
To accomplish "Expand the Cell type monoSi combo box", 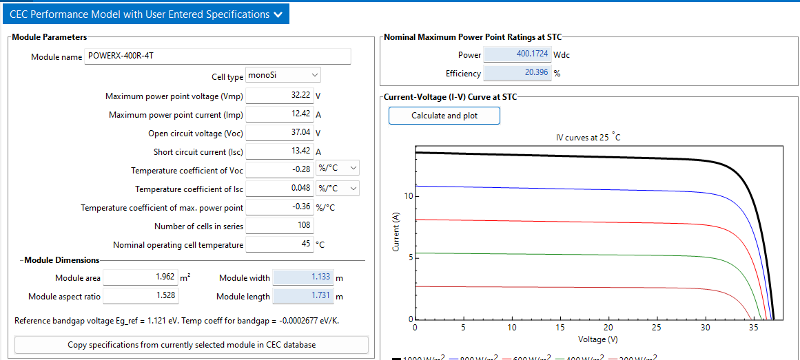I will click(283, 75).
